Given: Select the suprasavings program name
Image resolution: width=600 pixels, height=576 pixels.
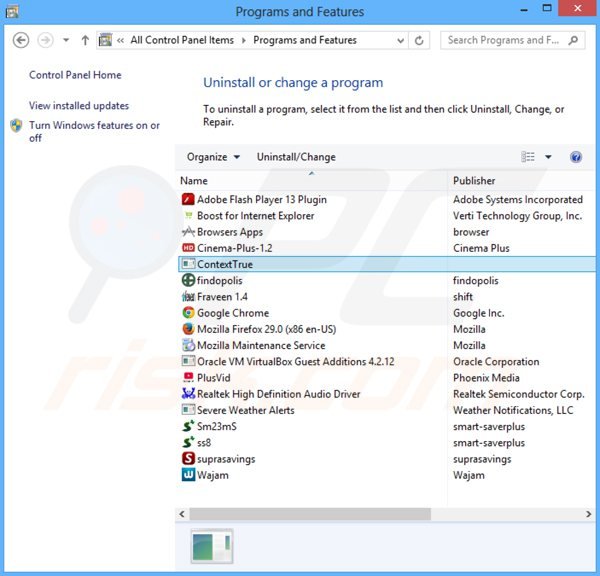Looking at the screenshot, I should (226, 459).
